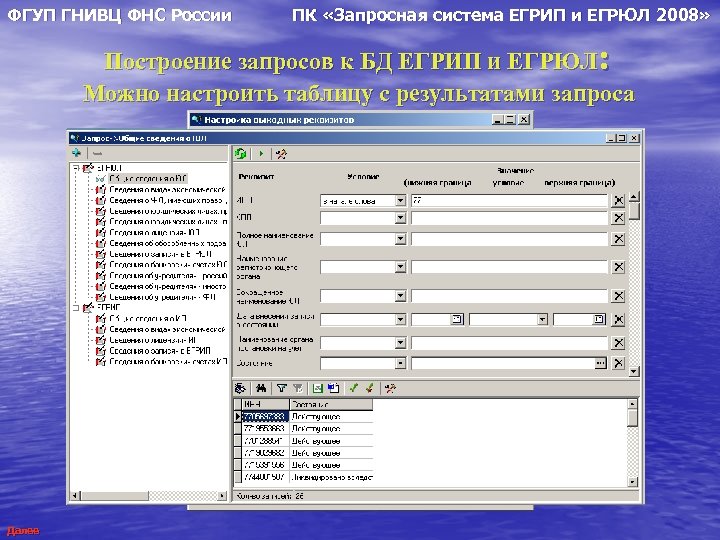Select Сведения об обособленных подразделениях tree item
This screenshot has width=720, height=540.
coord(168,243)
